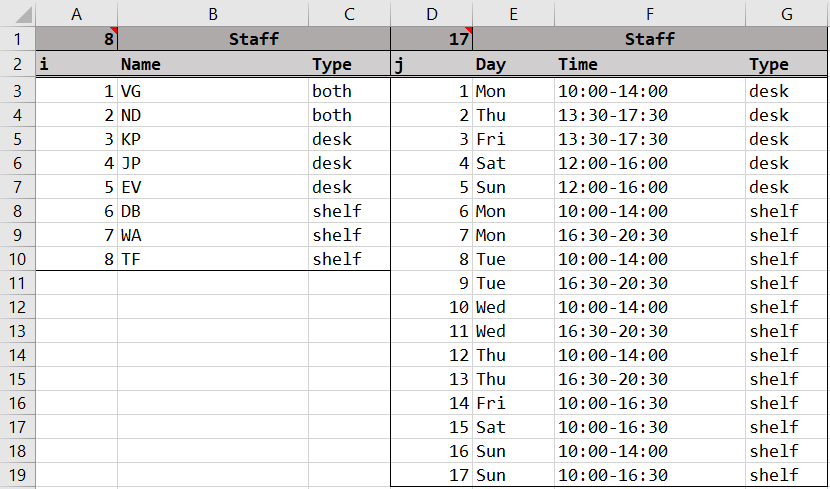Click the "Time" header cell
Viewport: 830px width, 489px height.
(x=649, y=65)
